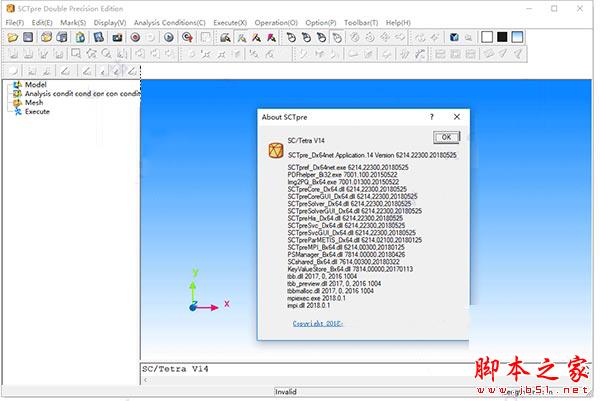The image size is (600, 401).
Task: Select the magenta picker tool icon
Action: [272, 37]
